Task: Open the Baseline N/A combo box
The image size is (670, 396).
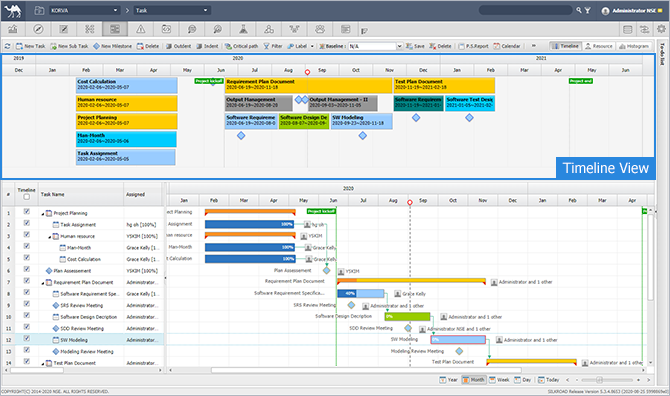Action: tap(376, 46)
